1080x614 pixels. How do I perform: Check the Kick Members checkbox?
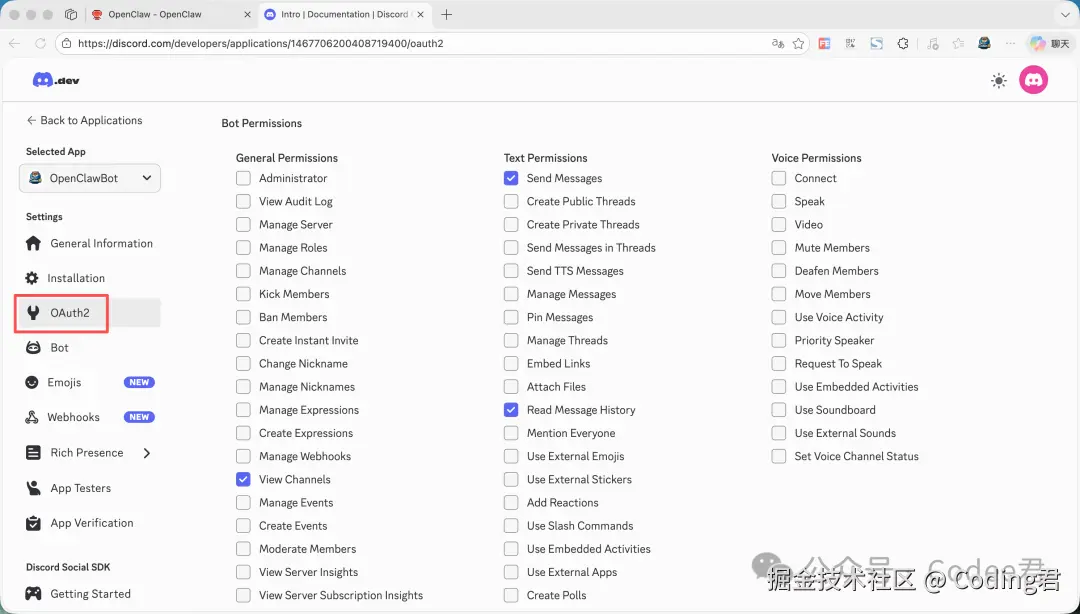point(243,294)
